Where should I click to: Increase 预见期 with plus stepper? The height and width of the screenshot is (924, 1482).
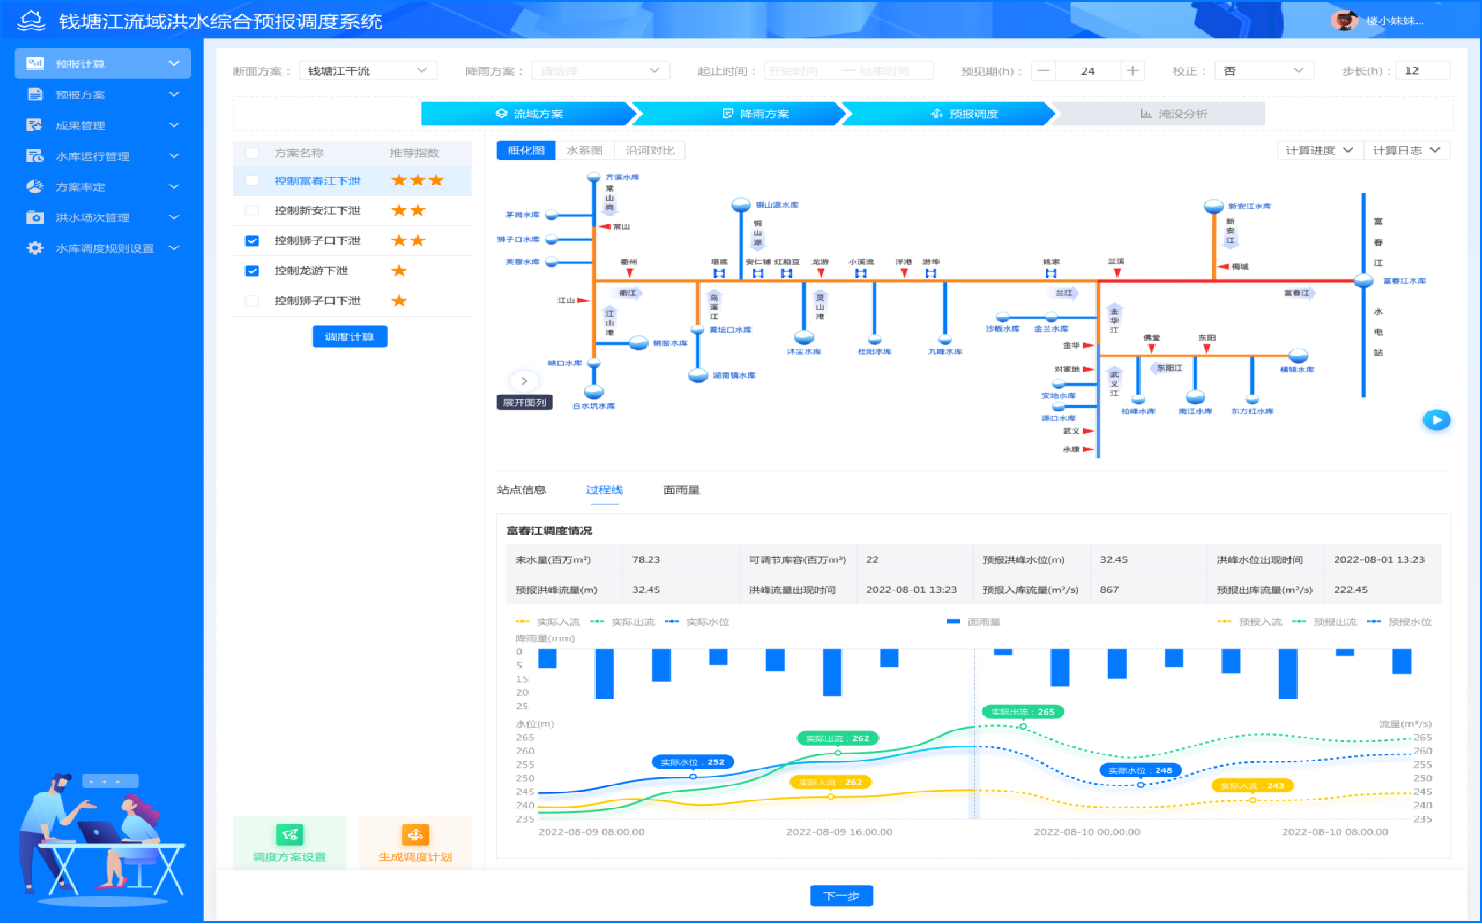[x=1132, y=71]
